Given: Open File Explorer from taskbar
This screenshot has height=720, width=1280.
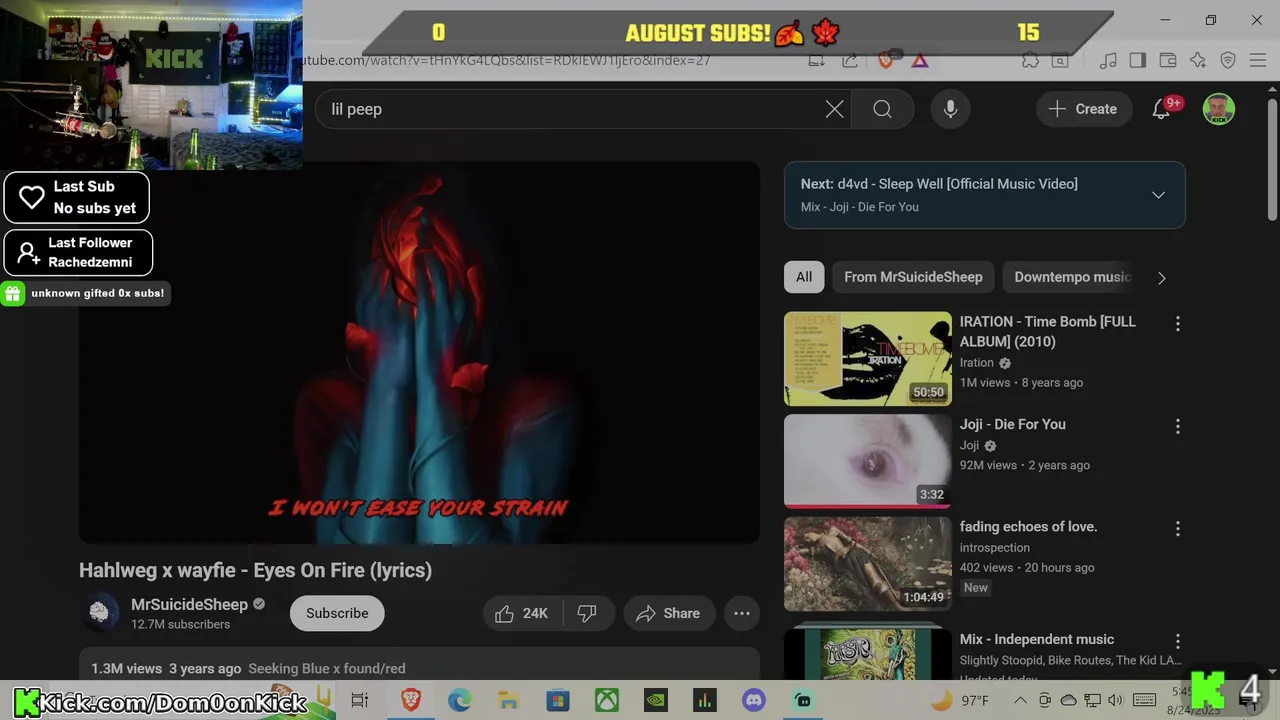Looking at the screenshot, I should [x=508, y=700].
